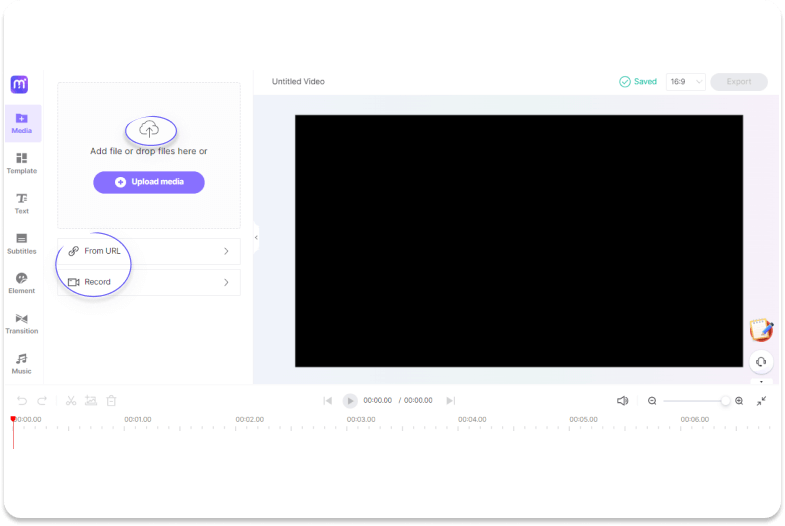Click the Untitled Video title

tap(298, 82)
